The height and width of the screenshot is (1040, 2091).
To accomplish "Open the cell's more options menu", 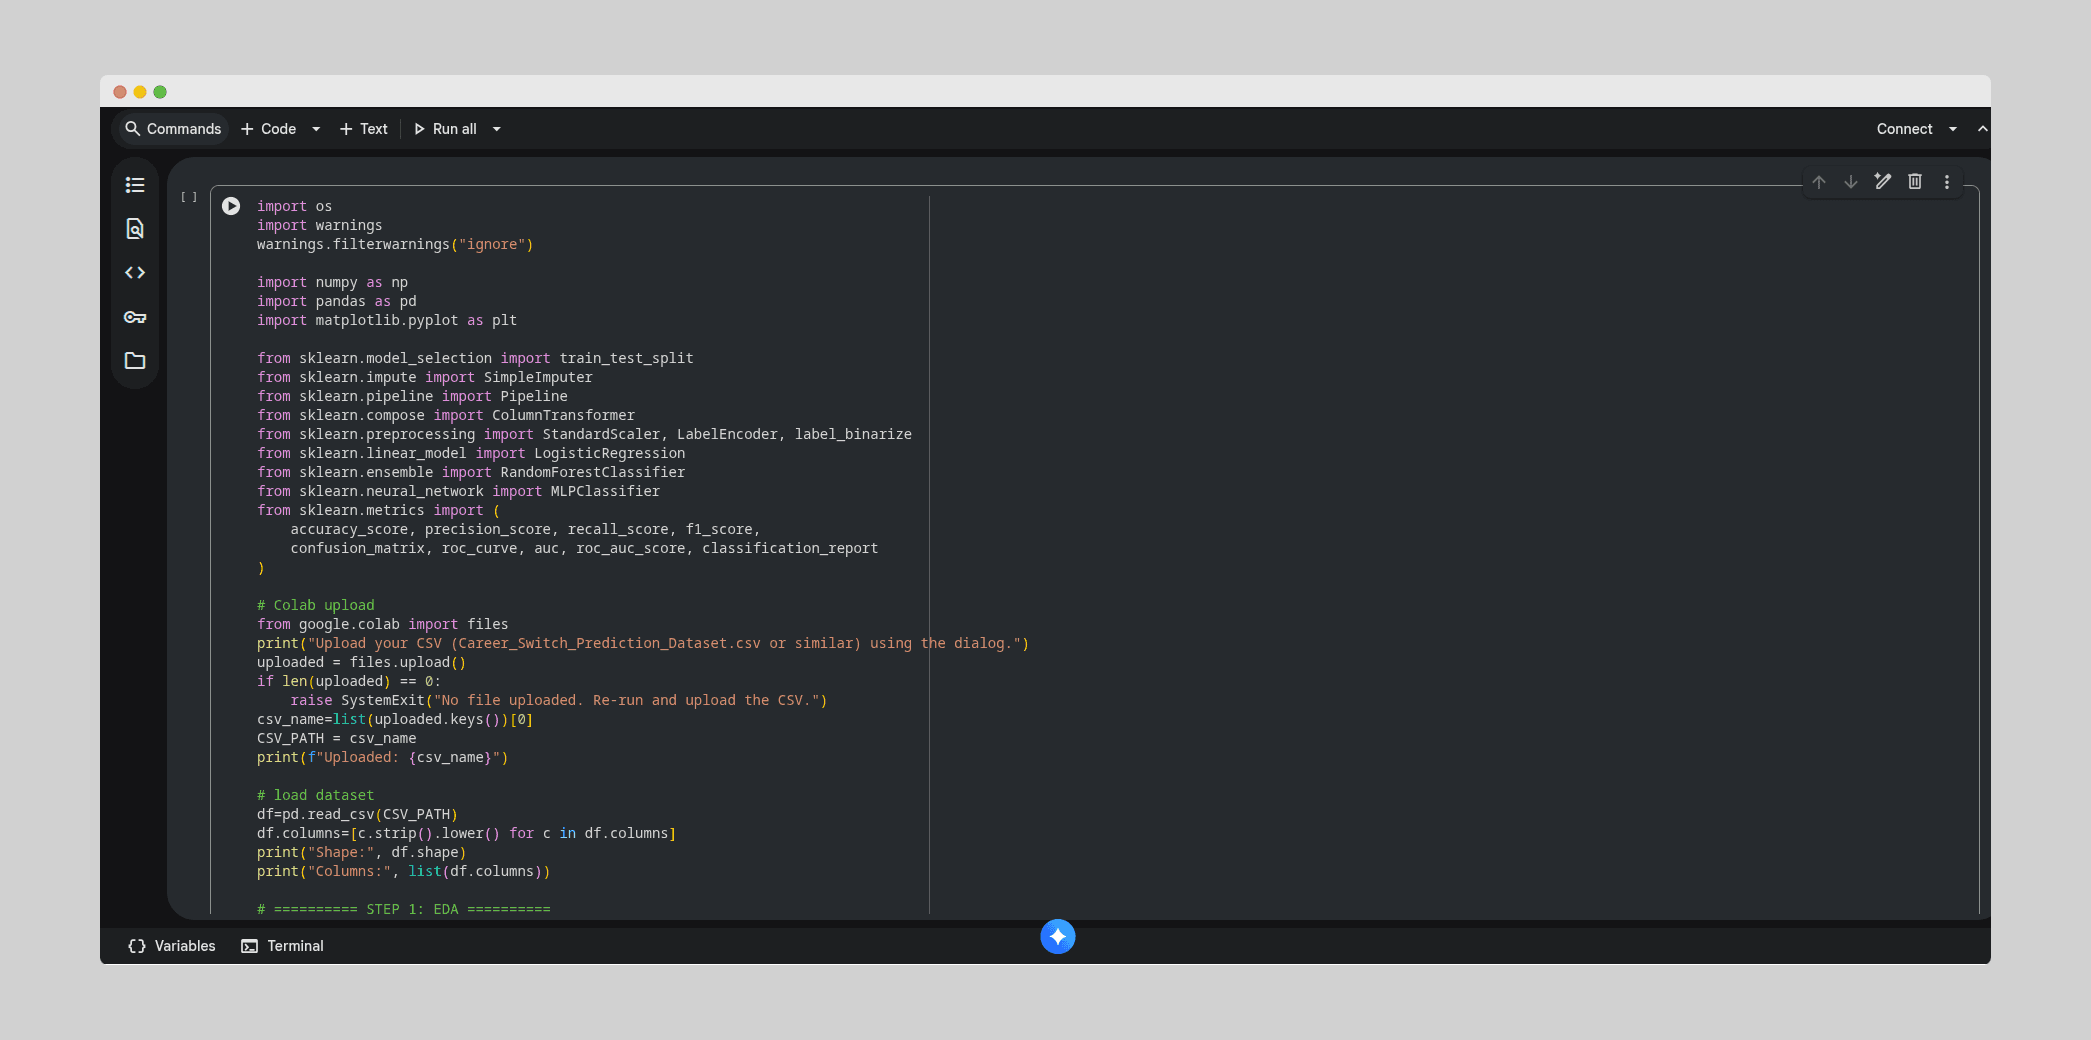I will pos(1947,182).
